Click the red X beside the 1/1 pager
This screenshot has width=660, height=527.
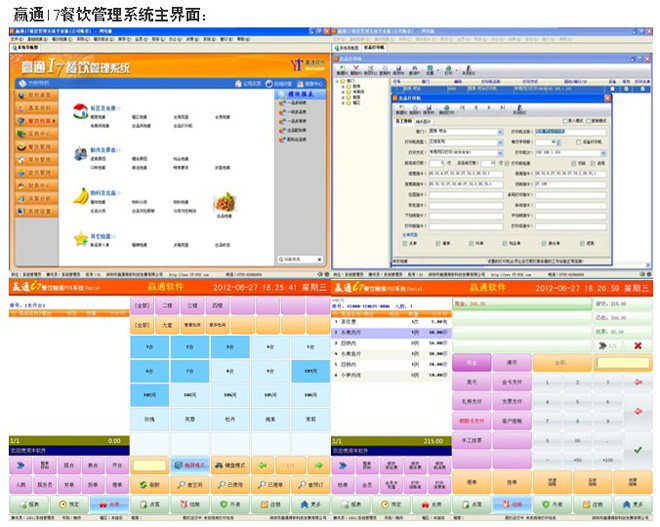pyautogui.click(x=638, y=346)
